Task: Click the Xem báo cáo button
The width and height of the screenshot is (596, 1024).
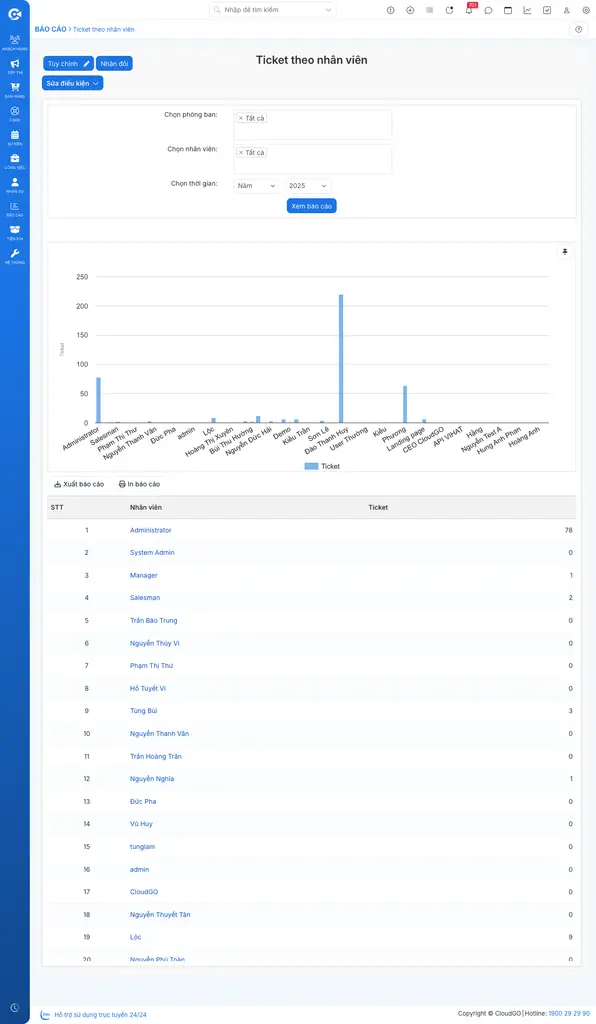Action: (x=311, y=206)
